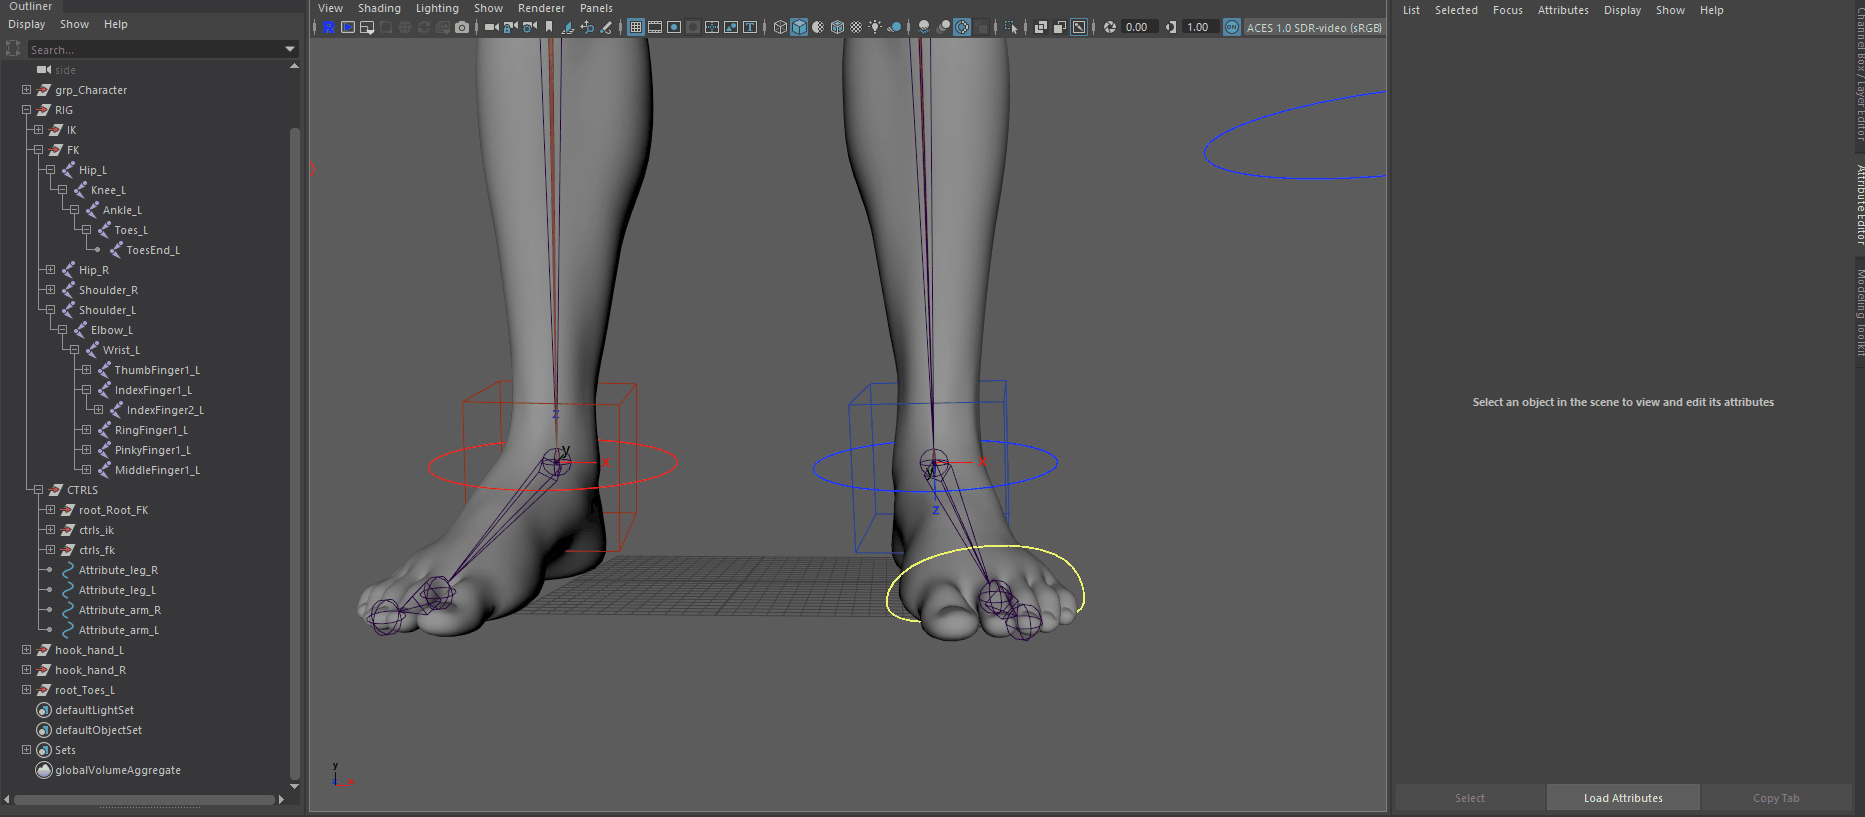Expand the Hip_R joint
The image size is (1865, 817).
tap(50, 270)
